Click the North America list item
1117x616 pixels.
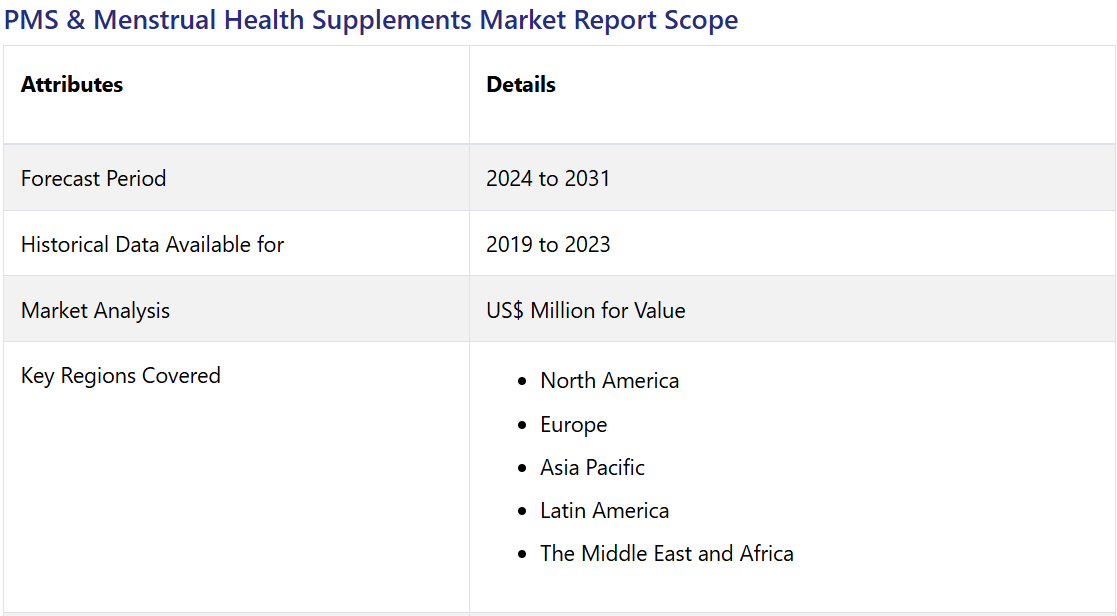point(610,381)
